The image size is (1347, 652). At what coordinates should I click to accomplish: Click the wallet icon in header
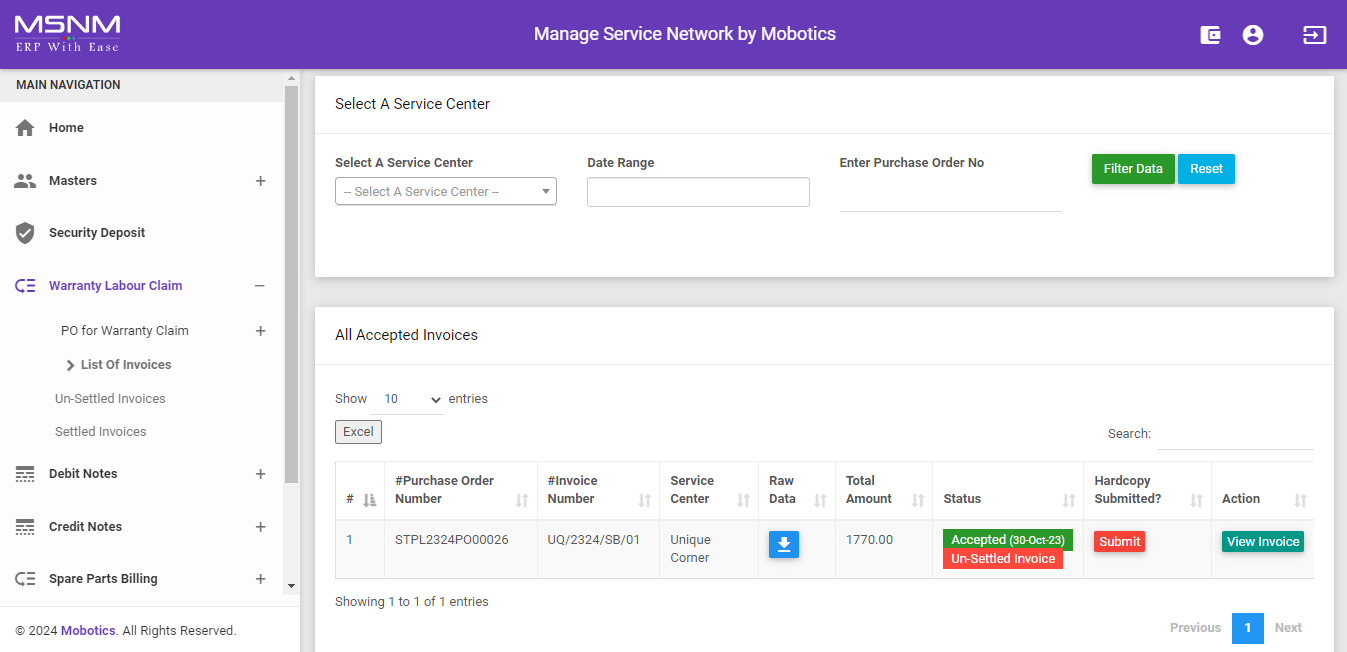tap(1210, 35)
